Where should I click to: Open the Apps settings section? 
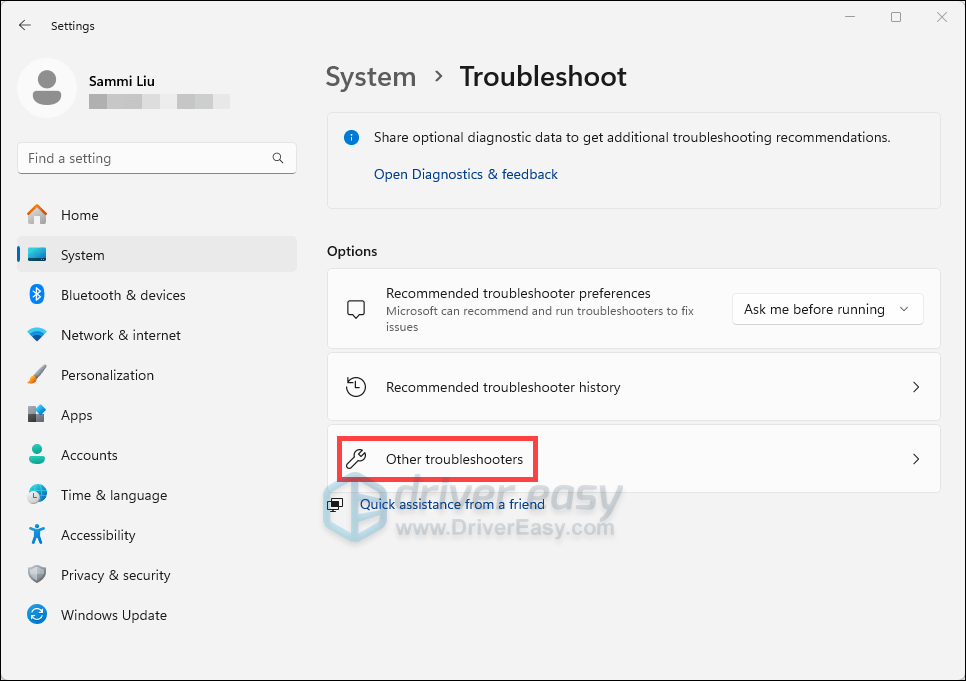[x=76, y=415]
